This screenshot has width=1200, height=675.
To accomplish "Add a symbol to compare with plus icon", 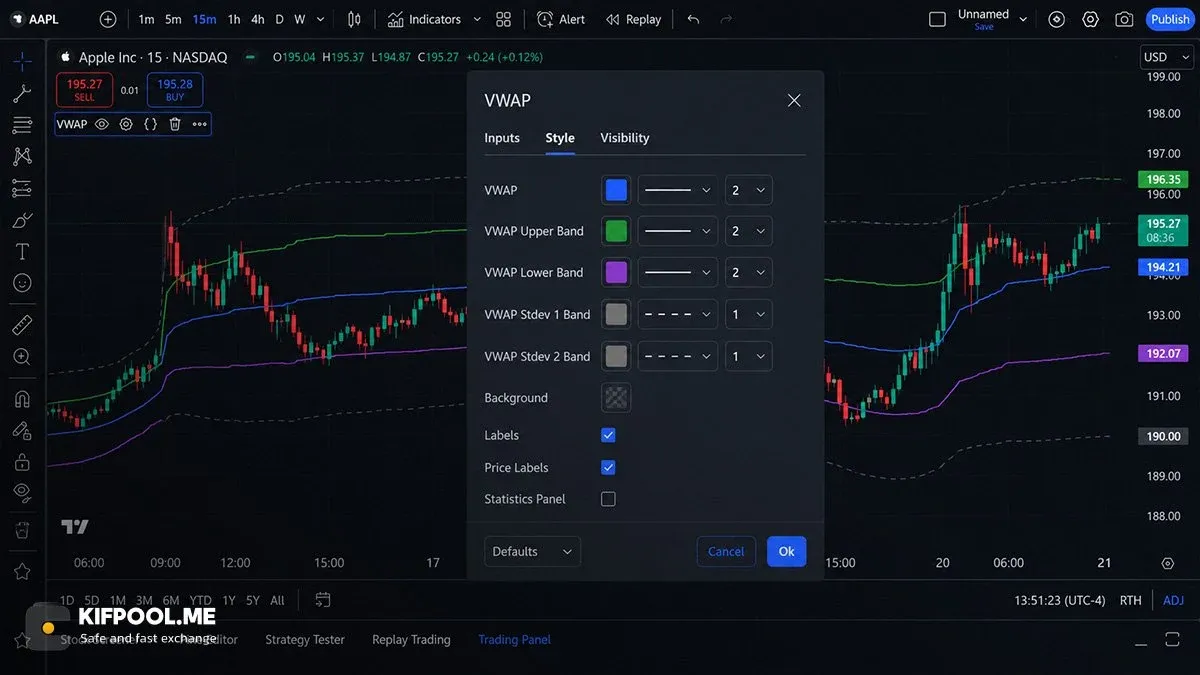I will tap(108, 19).
